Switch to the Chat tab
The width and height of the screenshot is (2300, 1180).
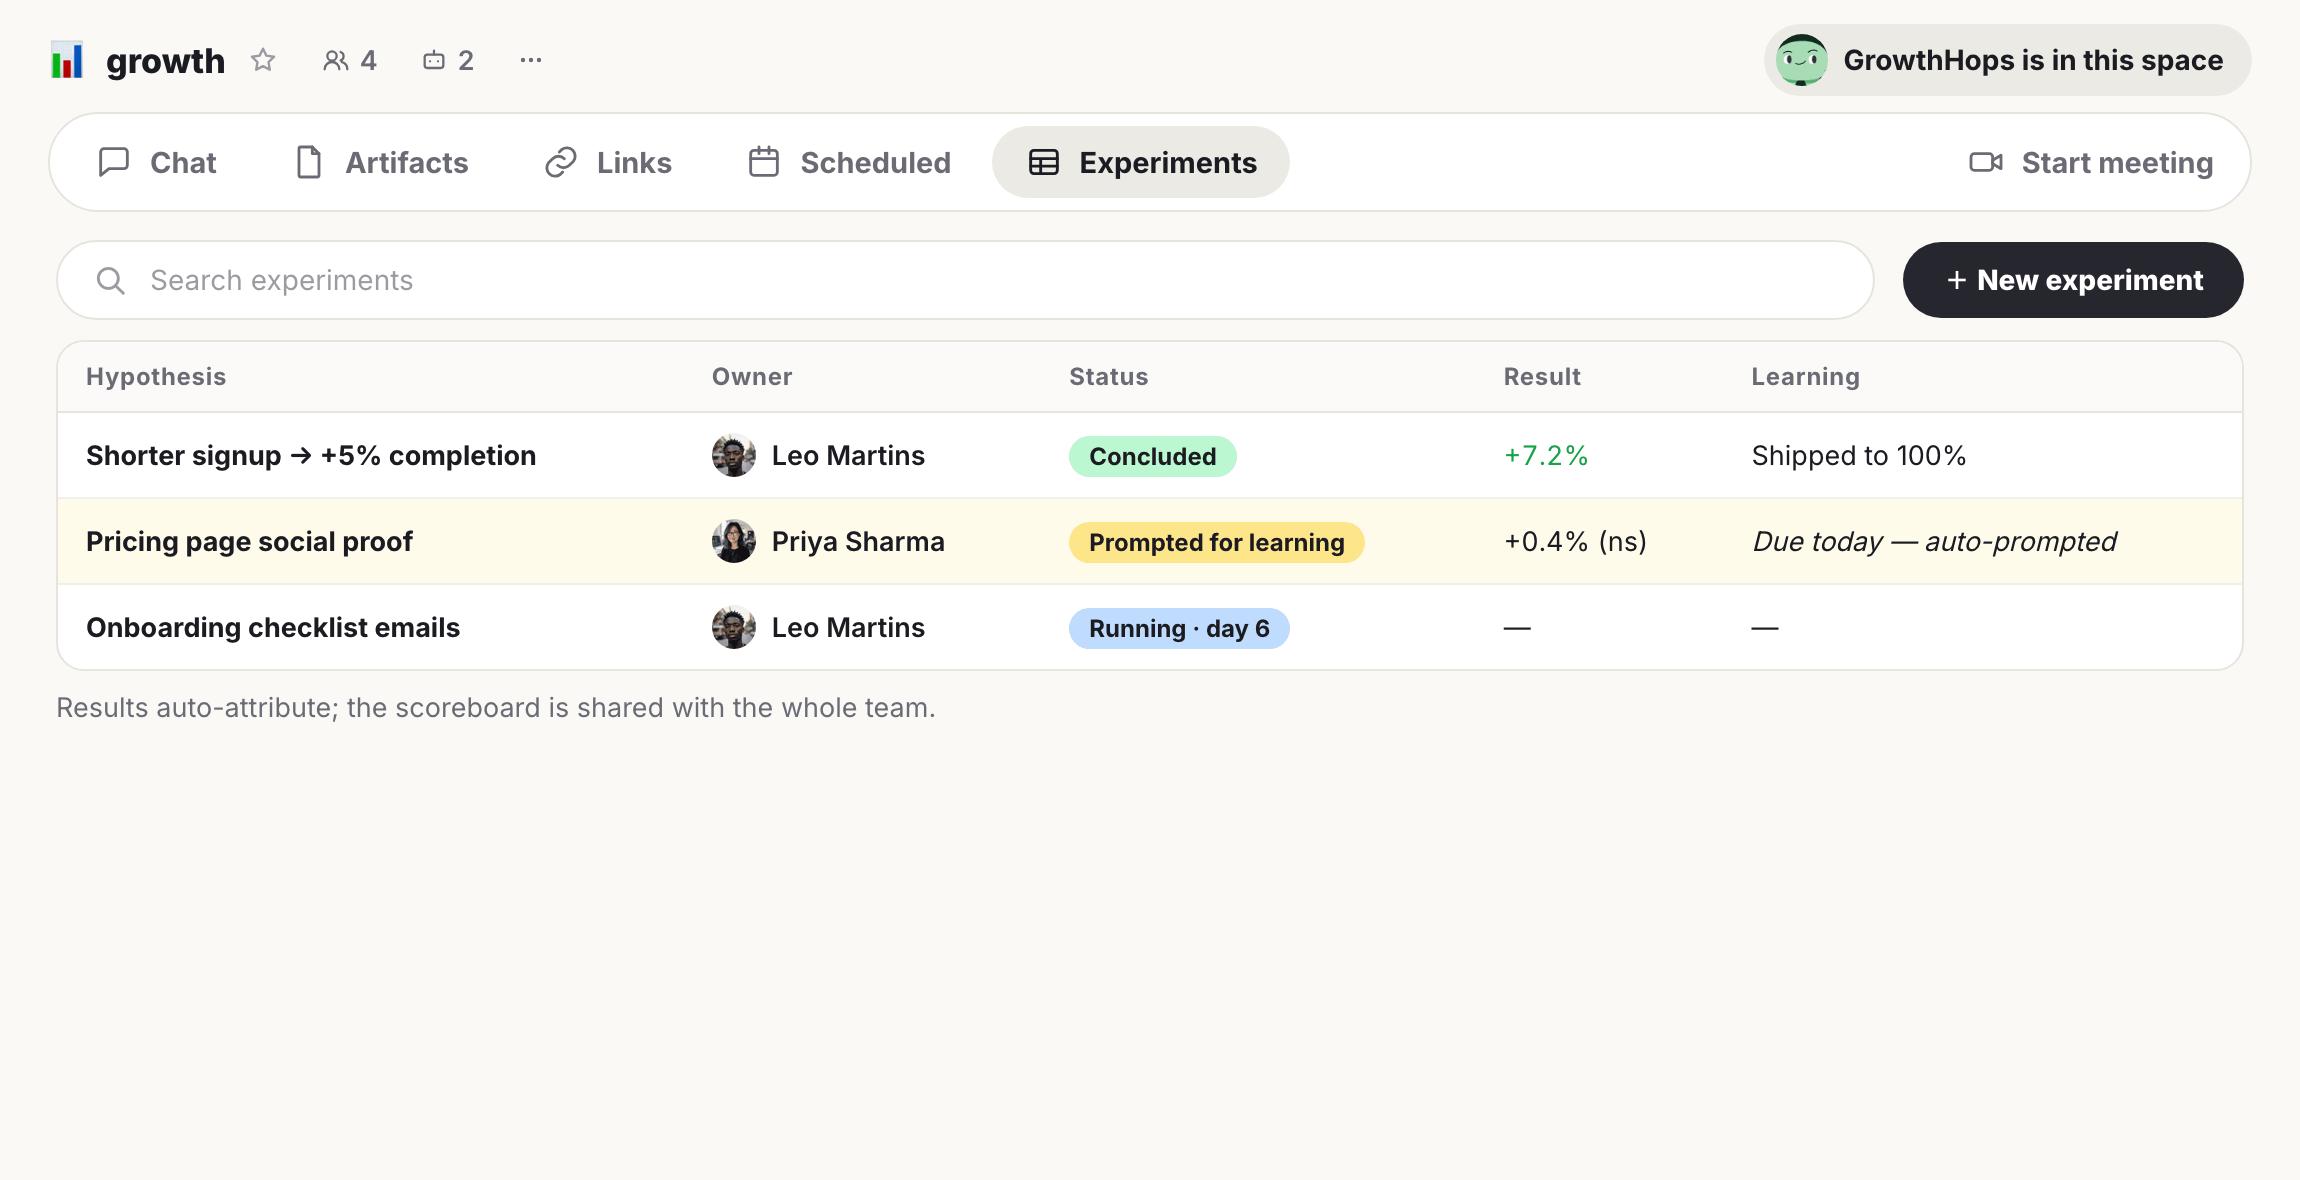pyautogui.click(x=157, y=162)
